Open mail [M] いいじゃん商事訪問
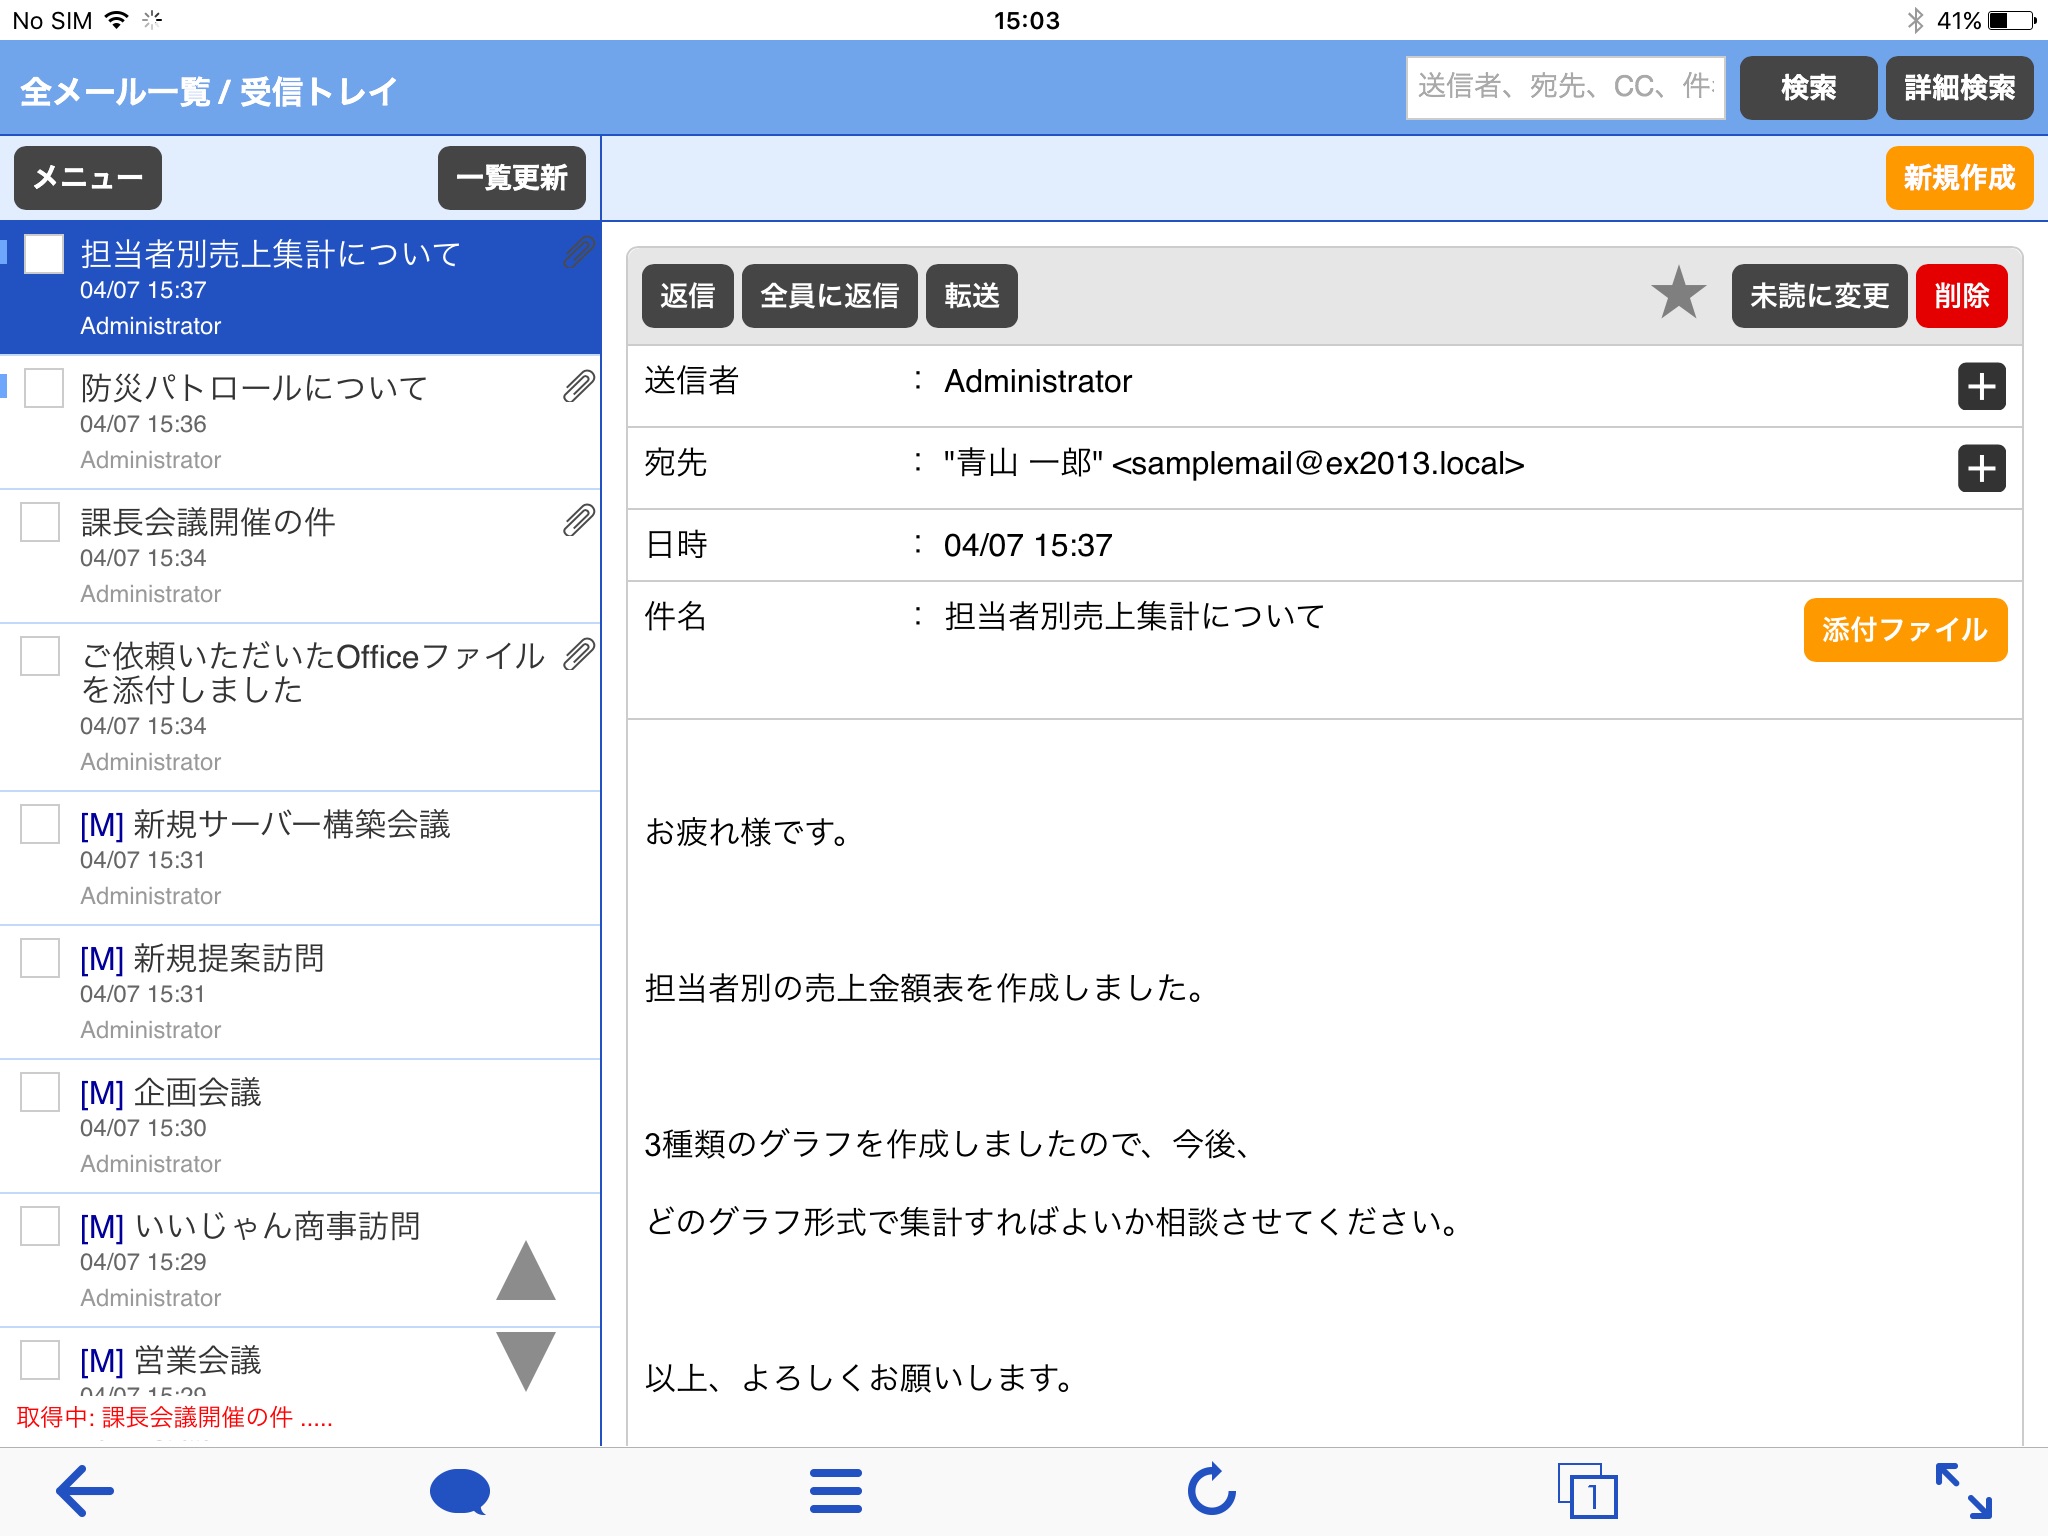This screenshot has width=2048, height=1536. point(300,1260)
